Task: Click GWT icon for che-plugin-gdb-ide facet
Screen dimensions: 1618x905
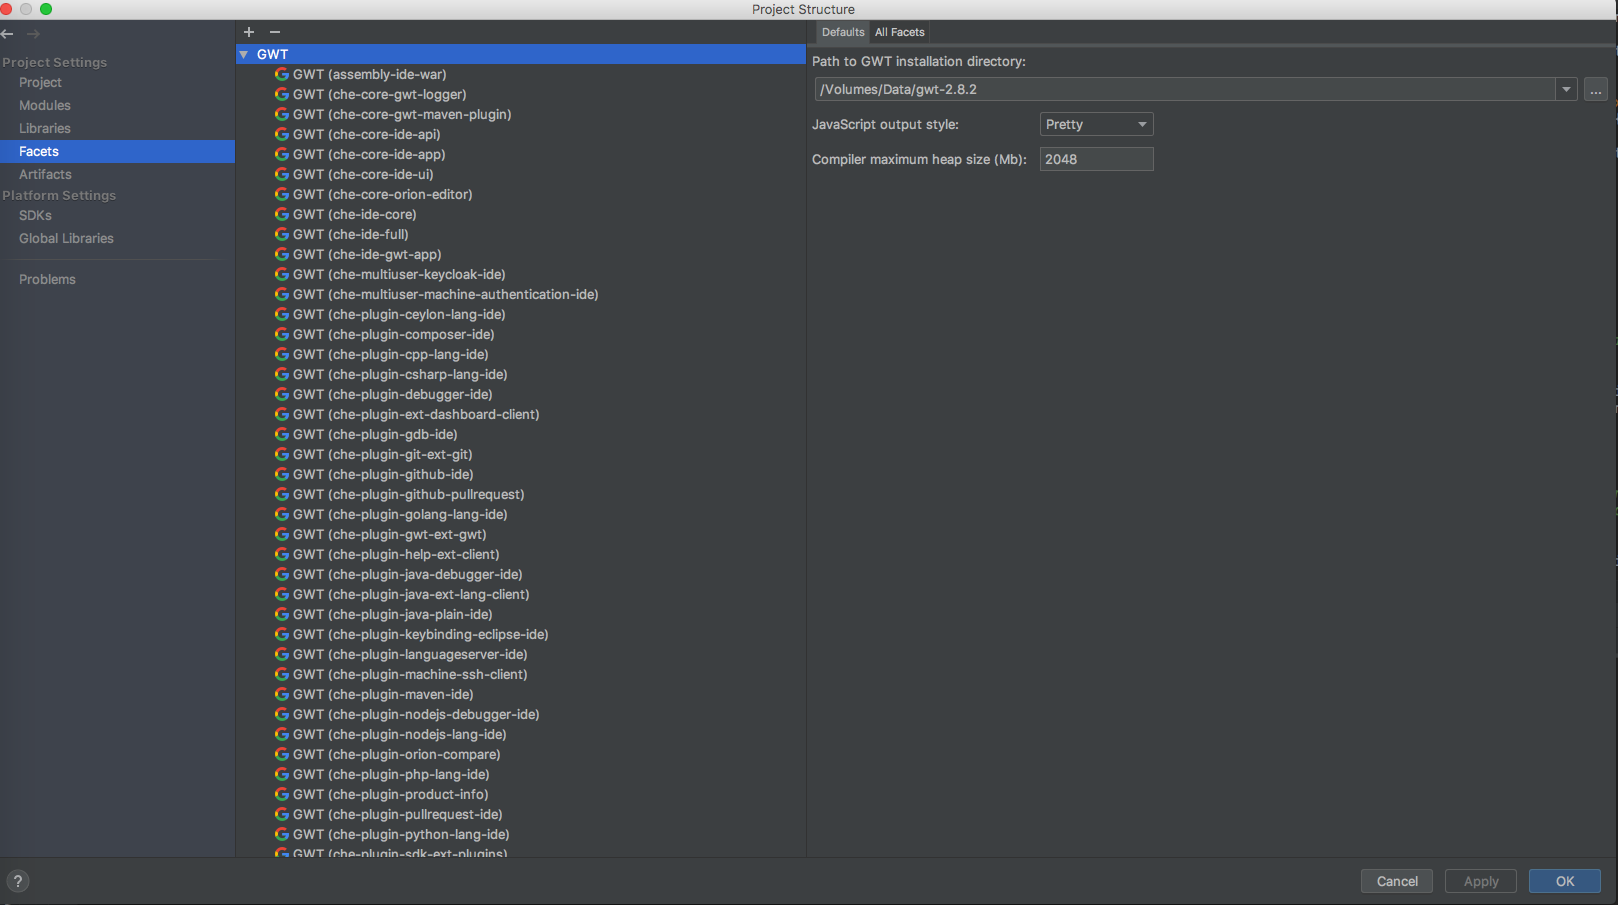Action: tap(282, 434)
